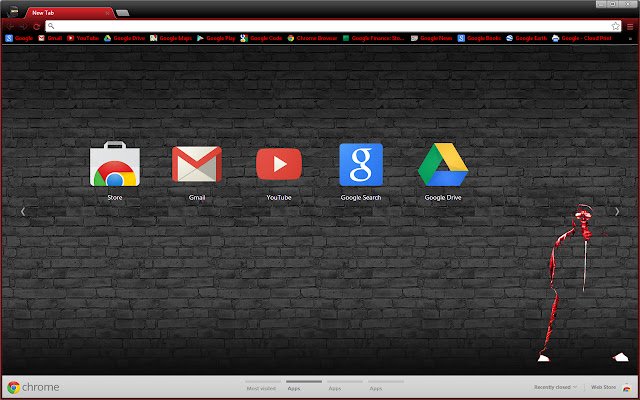
Task: Select the first Apps page tab
Action: 304,385
